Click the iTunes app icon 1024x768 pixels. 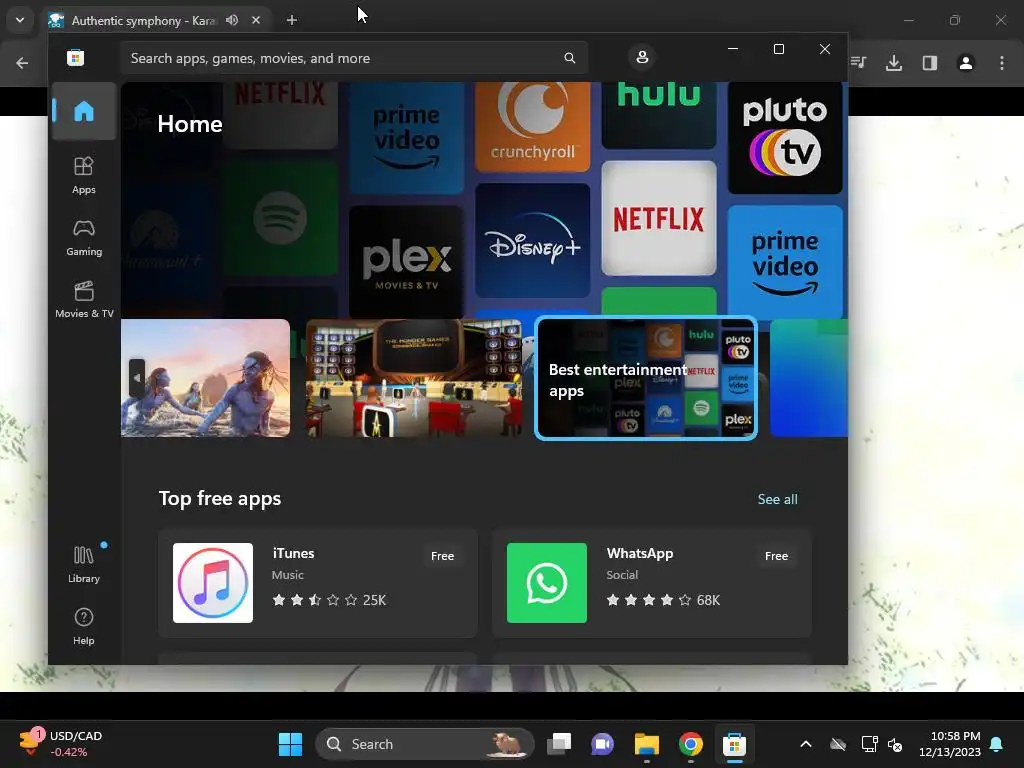(213, 583)
